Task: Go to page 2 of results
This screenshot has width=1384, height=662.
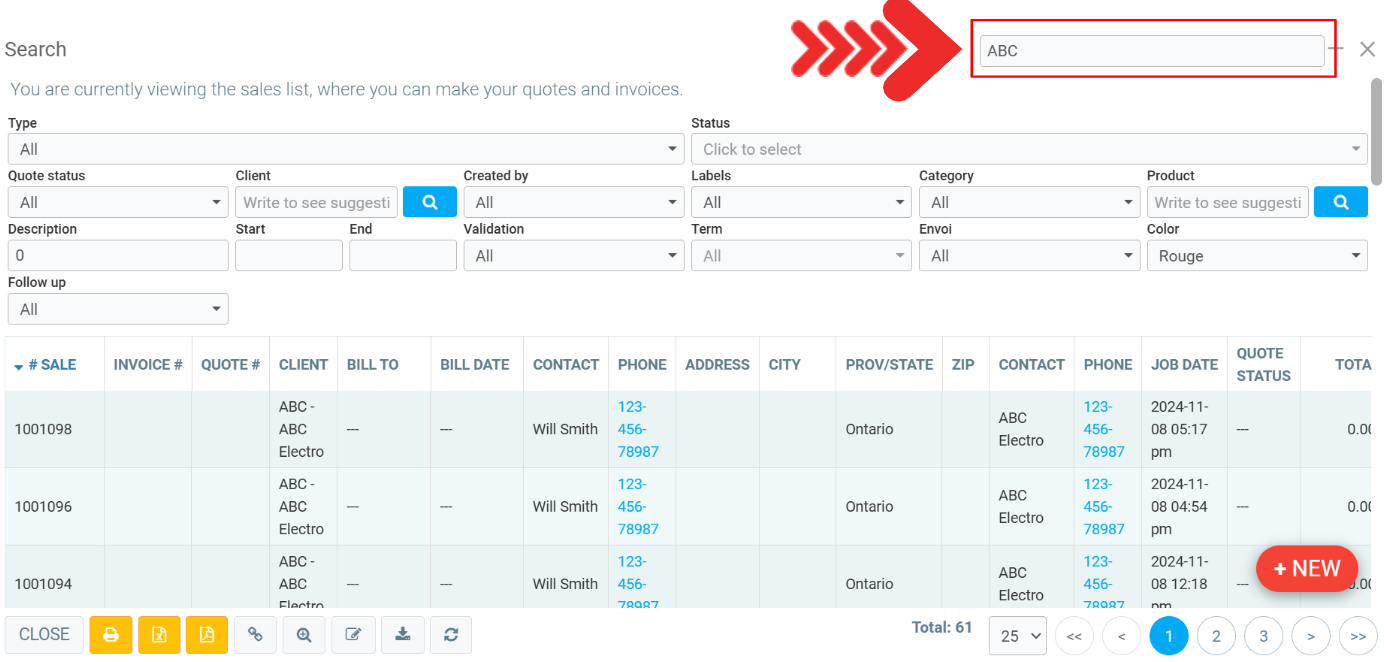Action: point(1216,636)
